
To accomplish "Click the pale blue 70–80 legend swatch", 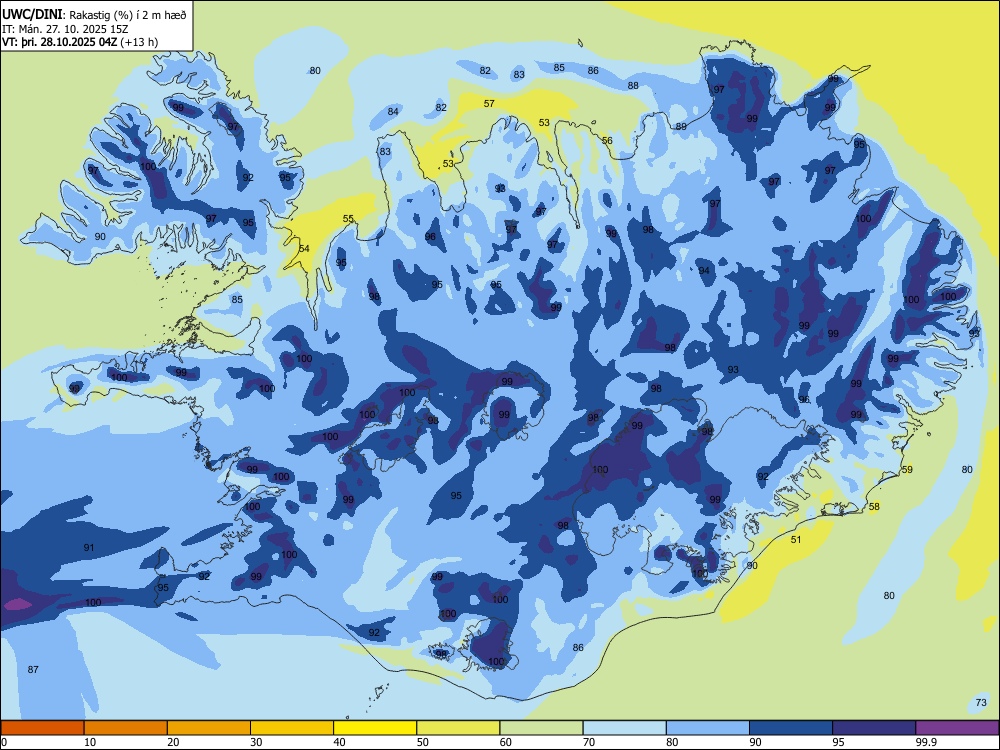I will pos(624,728).
